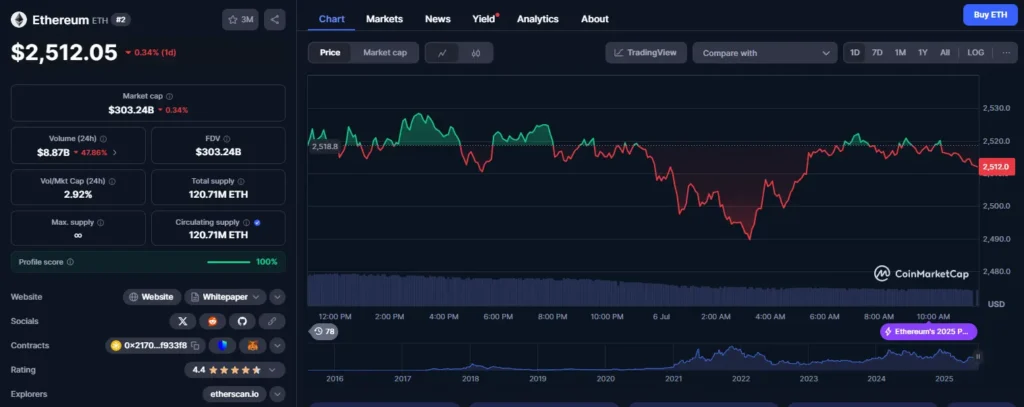This screenshot has height=407, width=1024.
Task: Open the Website link button
Action: 152,297
